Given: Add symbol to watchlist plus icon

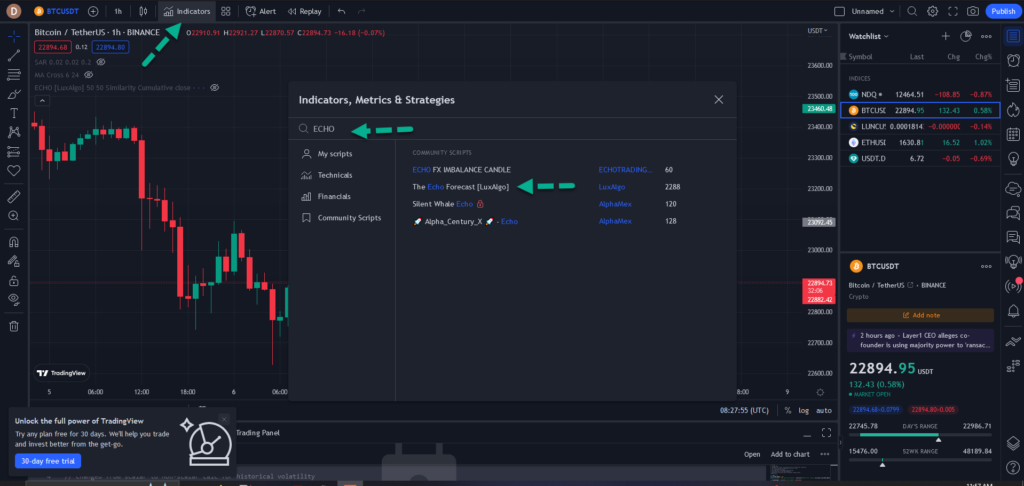Looking at the screenshot, I should (x=945, y=36).
